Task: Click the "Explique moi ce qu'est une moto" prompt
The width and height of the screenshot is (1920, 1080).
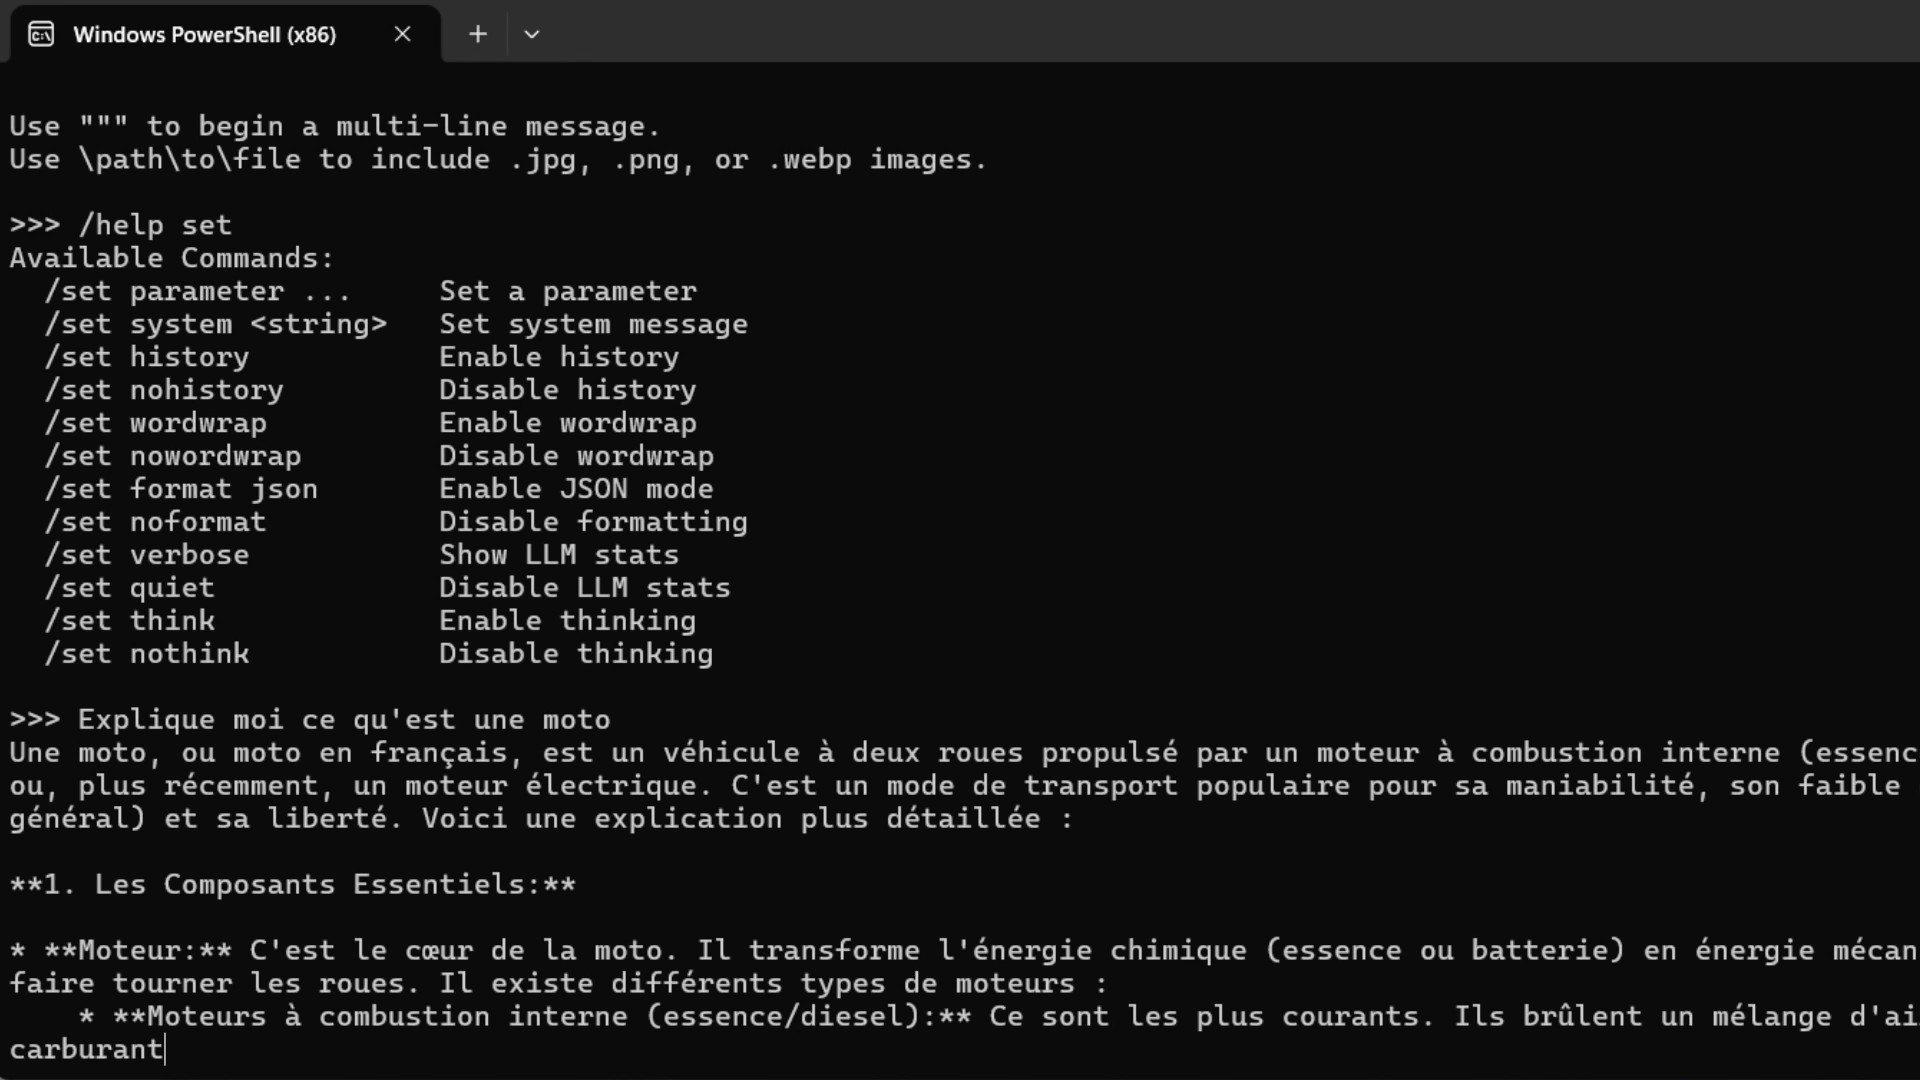Action: [x=343, y=720]
